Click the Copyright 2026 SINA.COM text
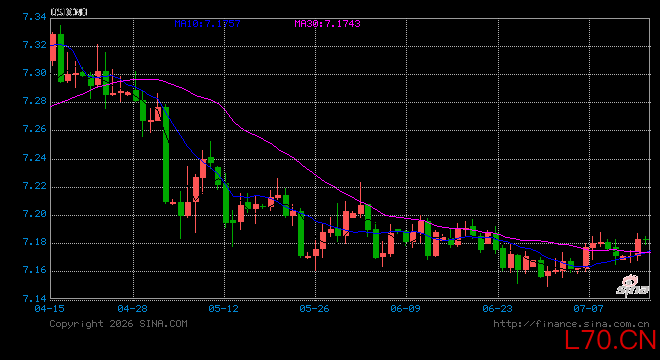660x360 pixels. point(118,324)
